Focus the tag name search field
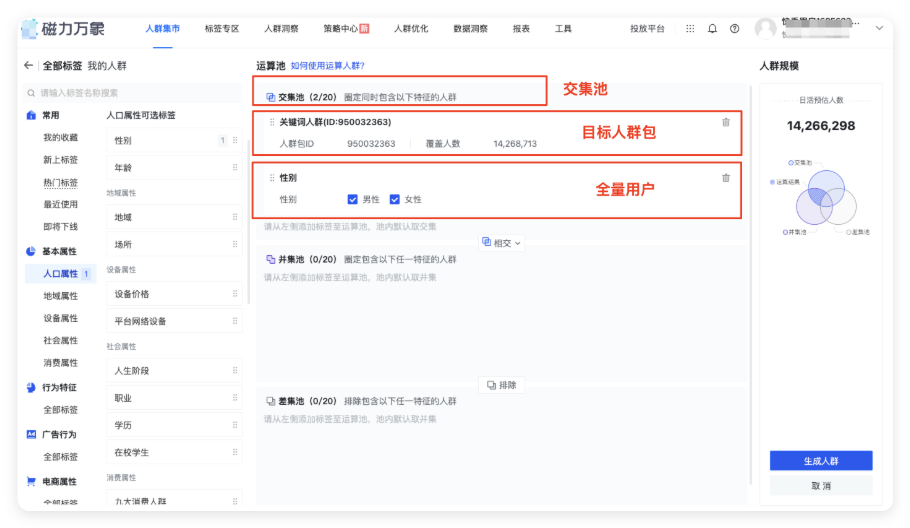The width and height of the screenshot is (910, 528). pyautogui.click(x=132, y=93)
